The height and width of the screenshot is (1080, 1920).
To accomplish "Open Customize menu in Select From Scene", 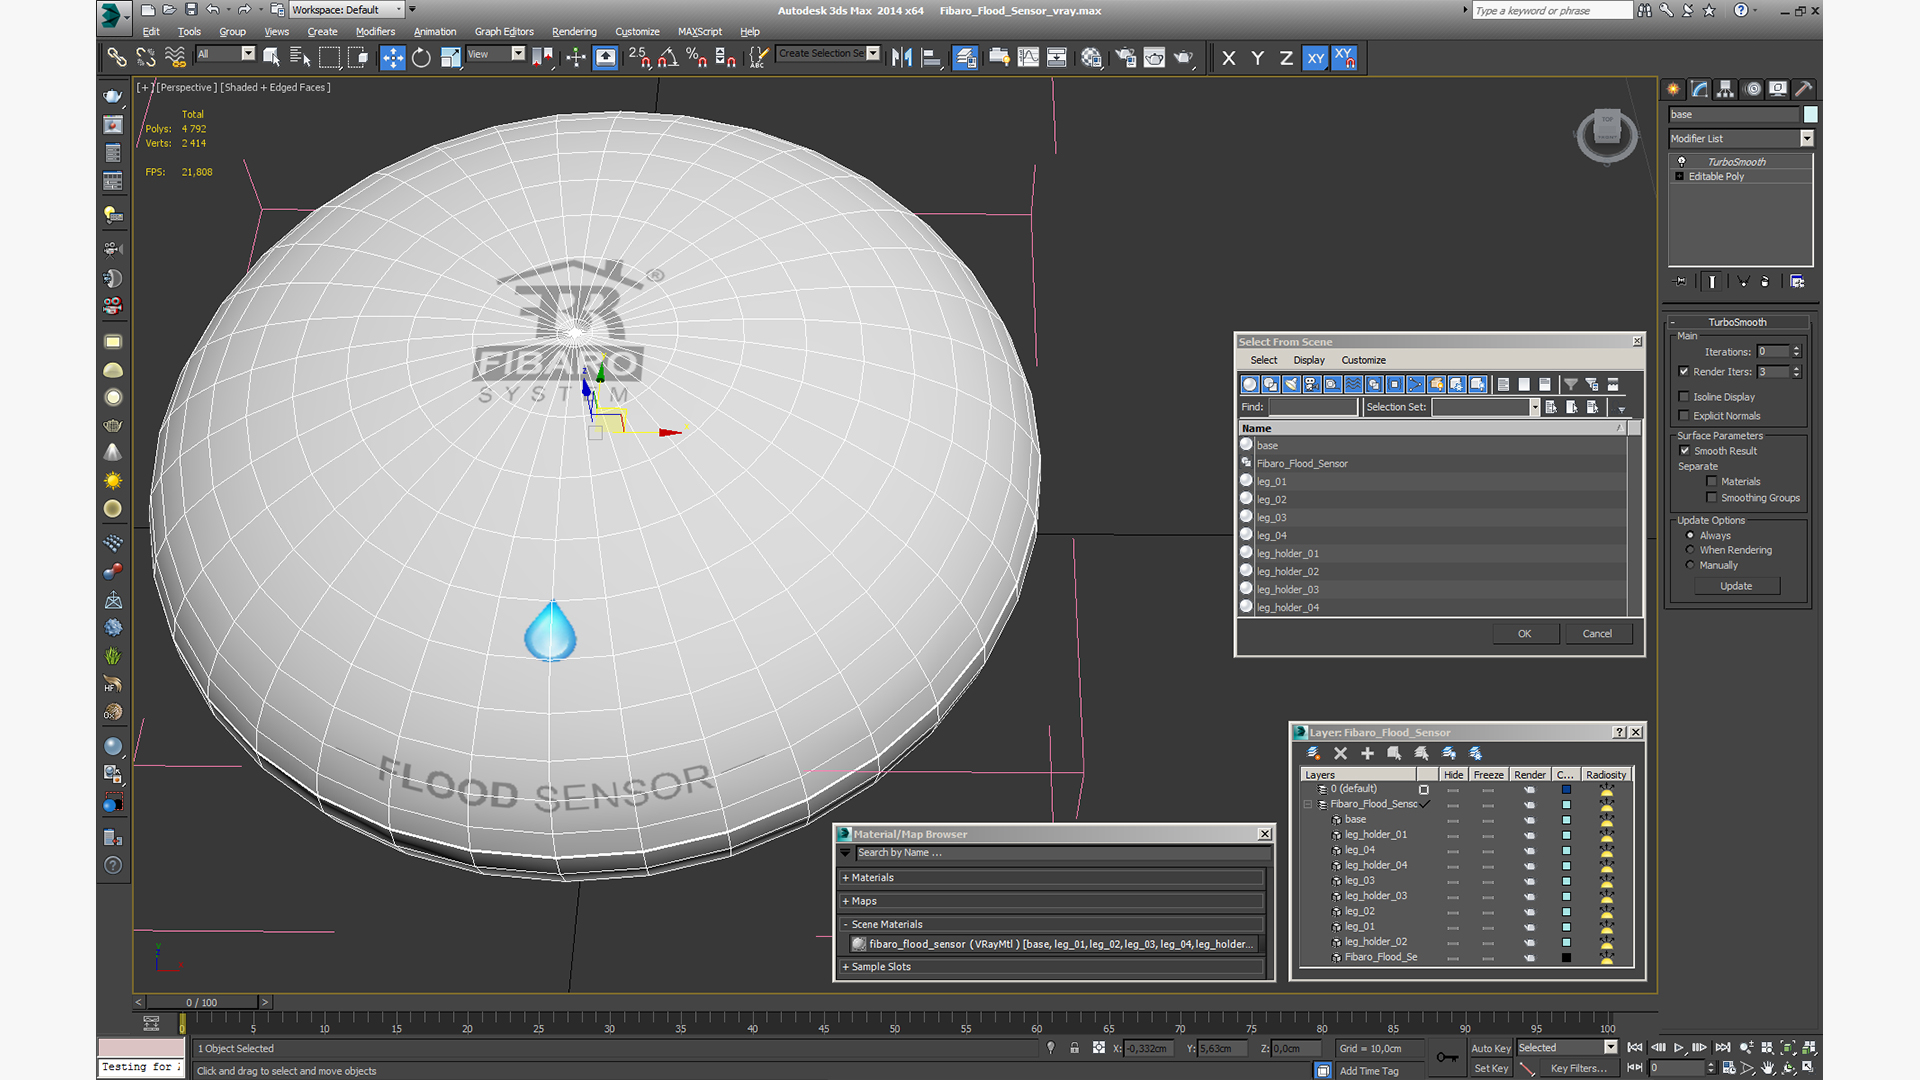I will tap(1363, 360).
